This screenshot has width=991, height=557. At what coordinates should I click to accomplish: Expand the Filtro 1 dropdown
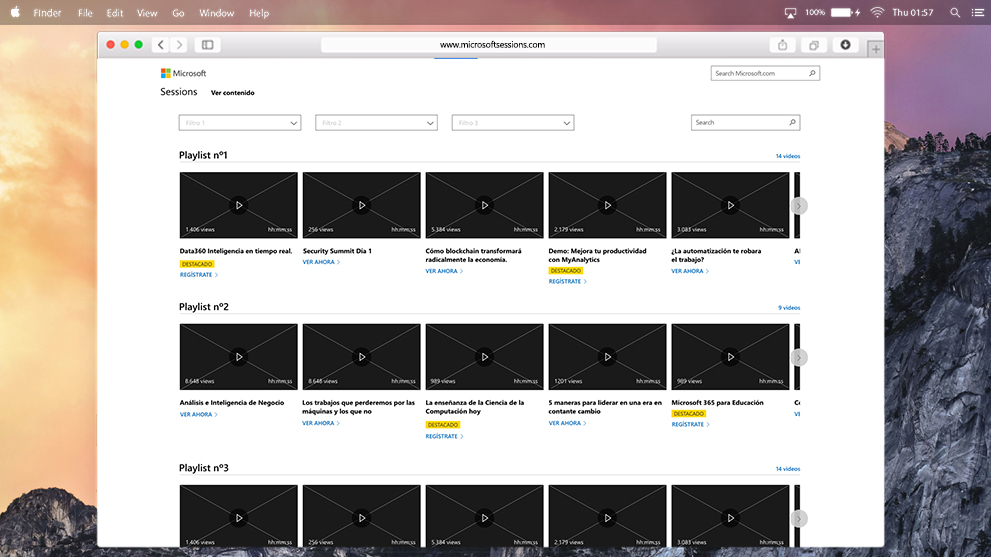coord(239,123)
